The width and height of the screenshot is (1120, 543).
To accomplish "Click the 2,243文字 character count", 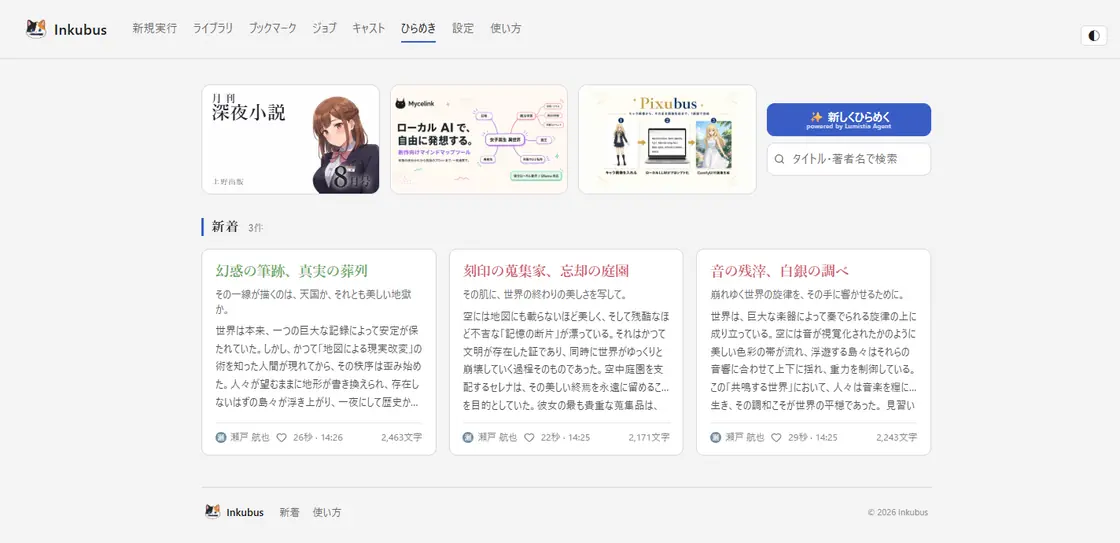I will [x=896, y=437].
